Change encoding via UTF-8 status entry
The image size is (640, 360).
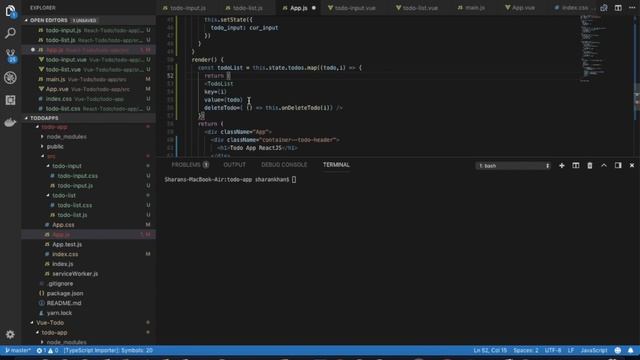point(553,350)
